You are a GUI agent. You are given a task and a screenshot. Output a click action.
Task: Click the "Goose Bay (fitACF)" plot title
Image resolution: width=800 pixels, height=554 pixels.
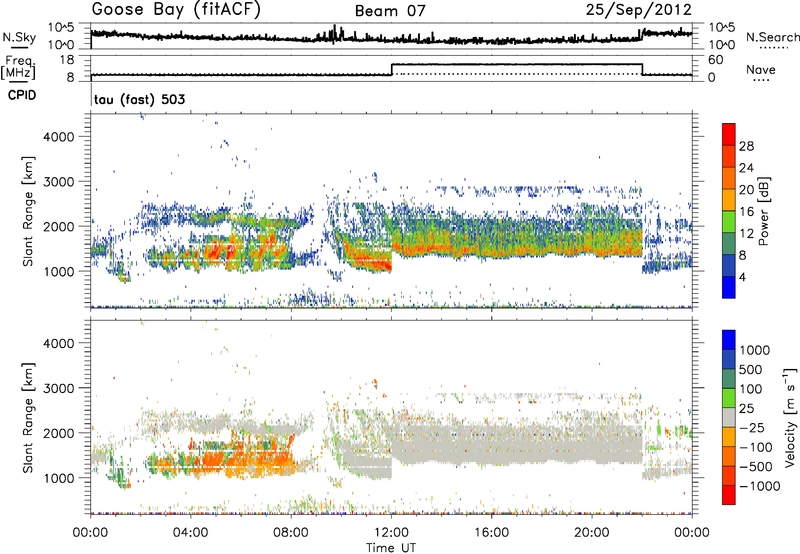tap(176, 10)
